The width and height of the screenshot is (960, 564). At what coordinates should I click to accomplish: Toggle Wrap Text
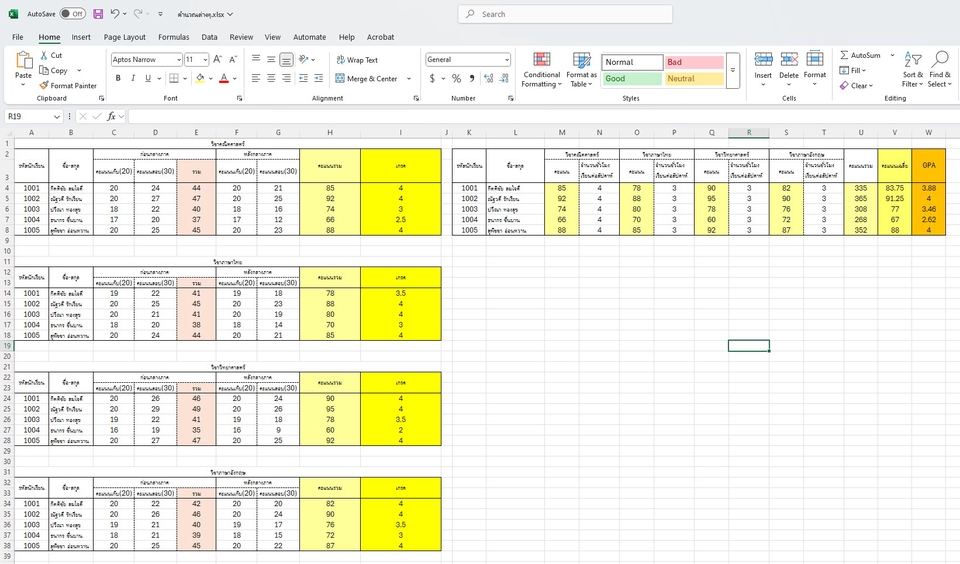tap(357, 59)
